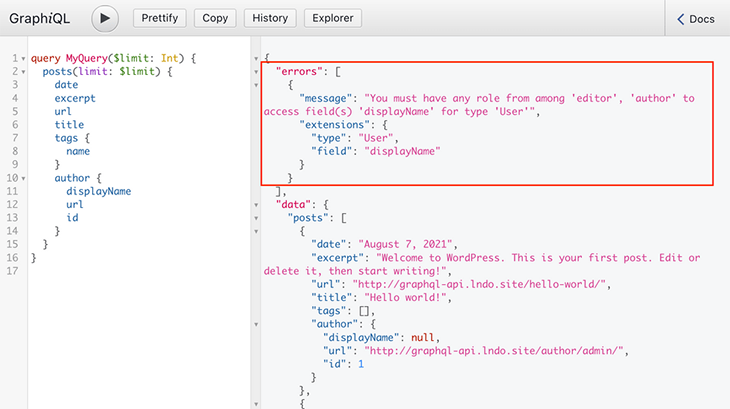The image size is (730, 409).
Task: Collapse the posts block at line 2
Action: coord(23,72)
